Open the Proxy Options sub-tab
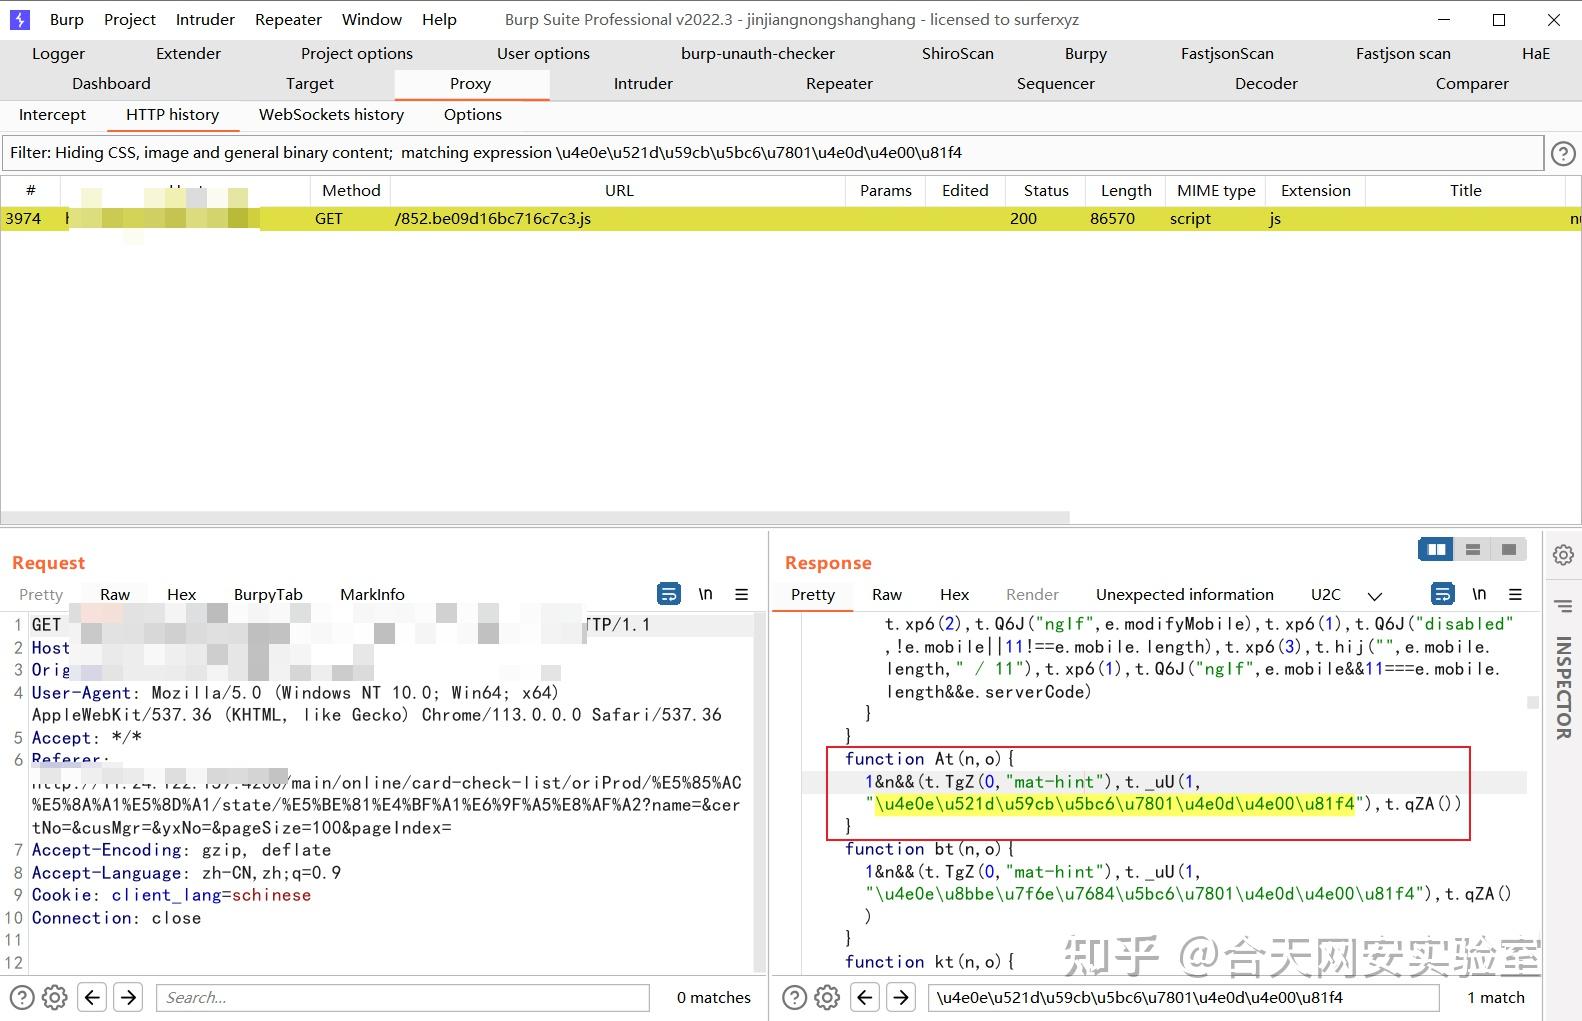The height and width of the screenshot is (1021, 1582). (473, 115)
